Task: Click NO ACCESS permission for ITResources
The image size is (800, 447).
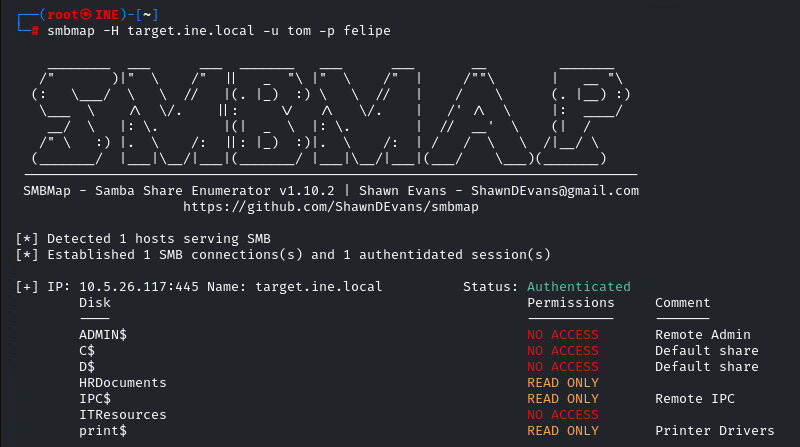Action: click(562, 415)
